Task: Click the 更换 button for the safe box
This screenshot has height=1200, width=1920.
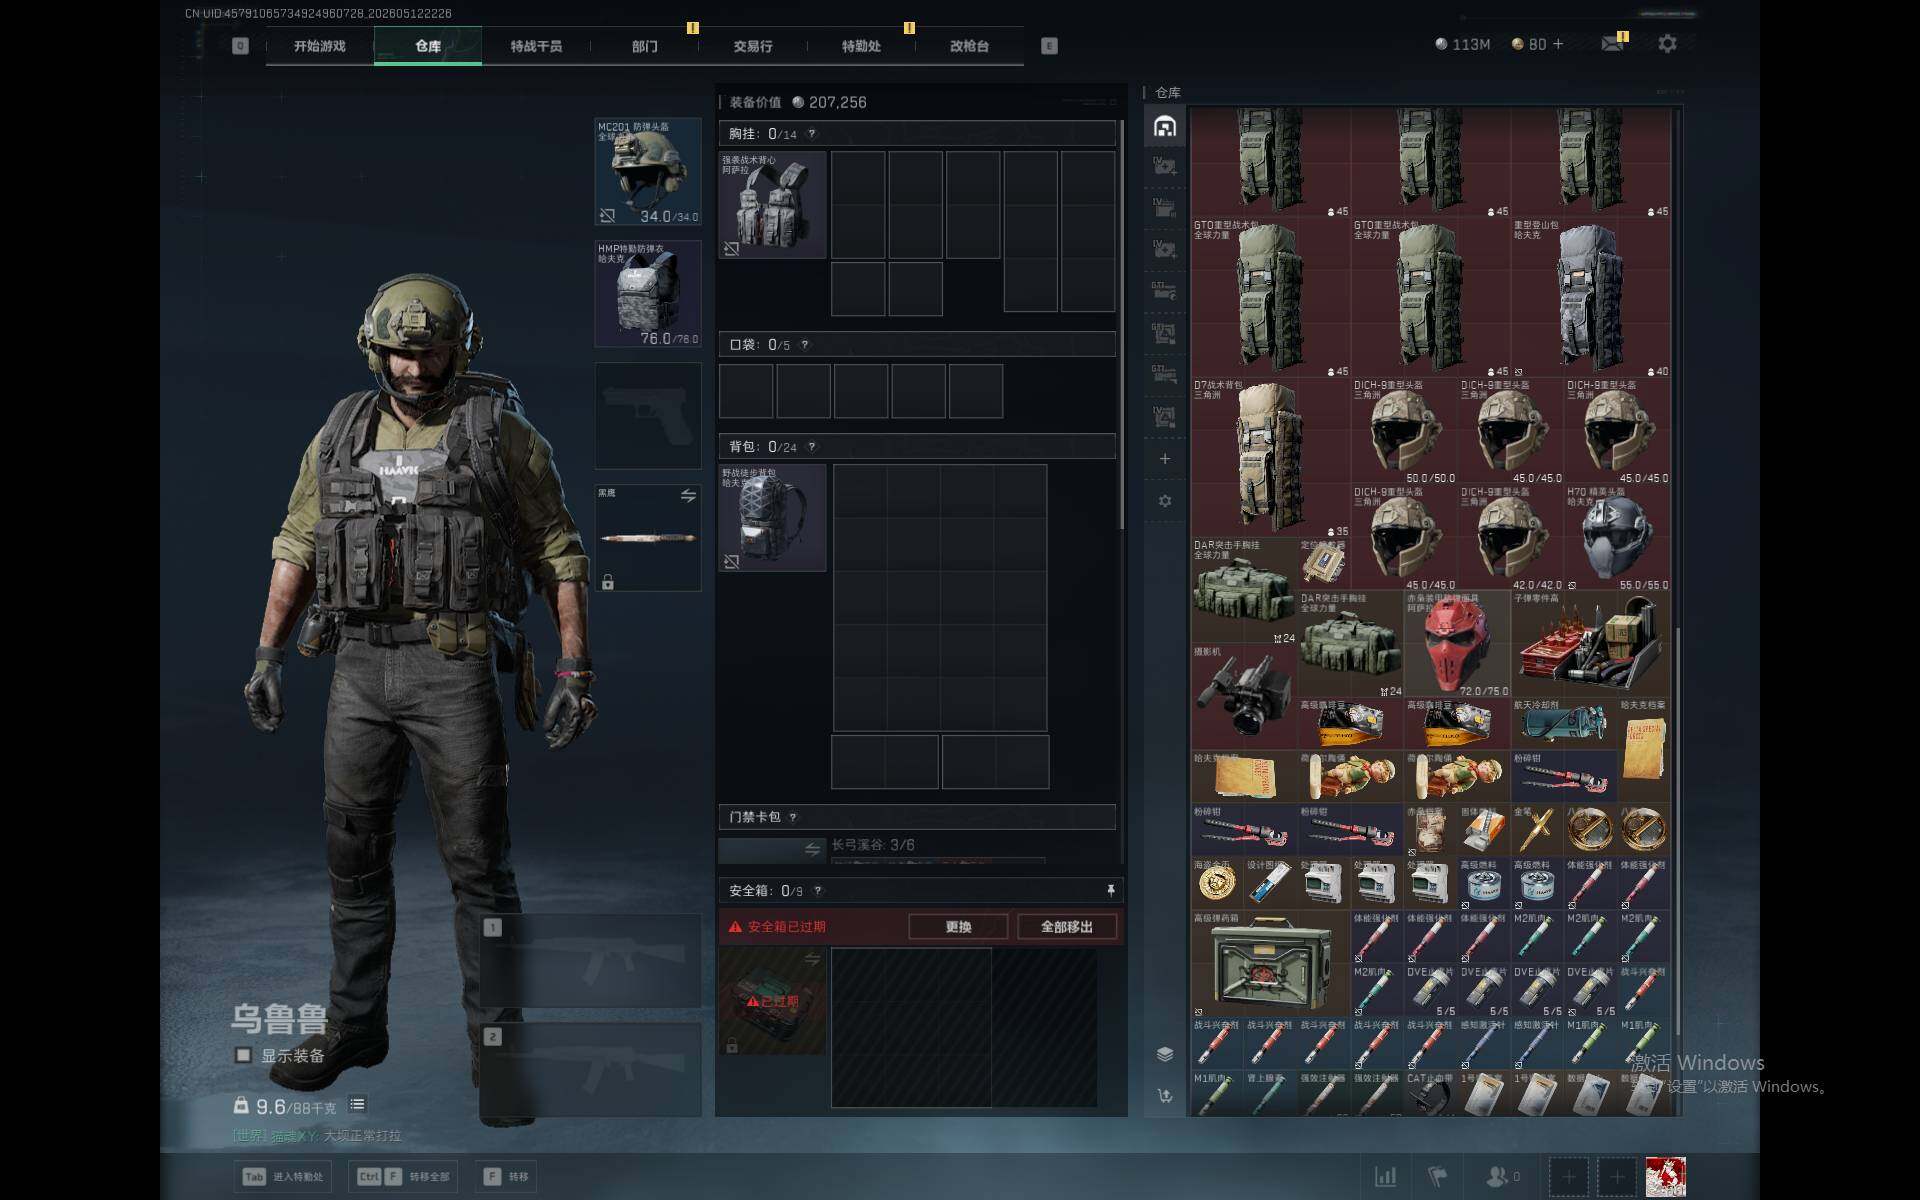Action: pos(958,927)
